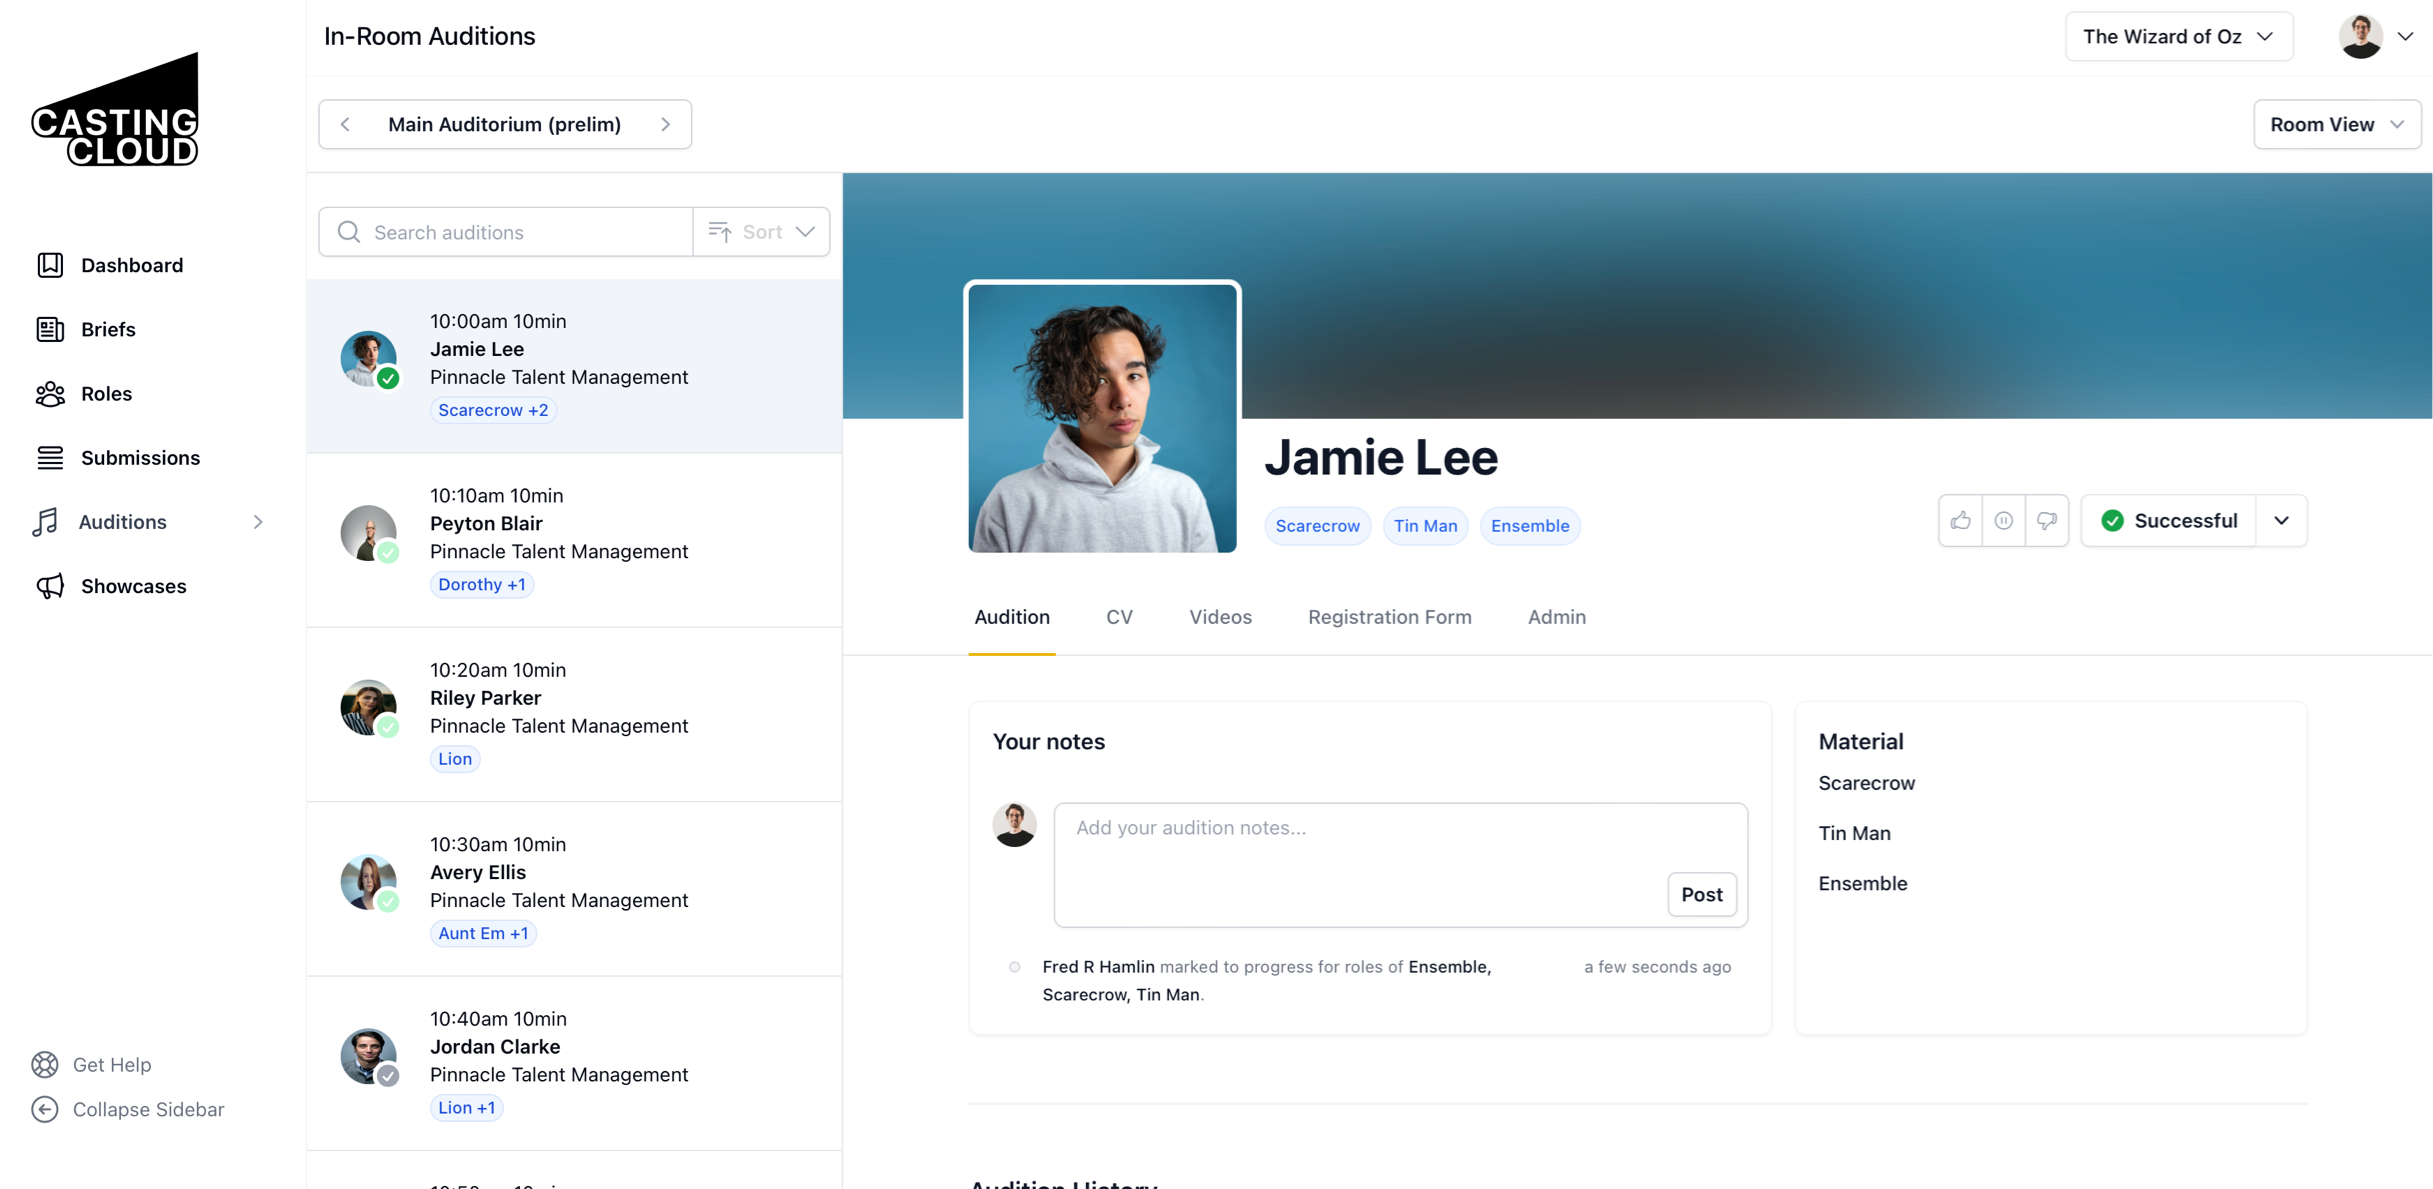
Task: Go to Showcases in the sidebar
Action: point(133,586)
